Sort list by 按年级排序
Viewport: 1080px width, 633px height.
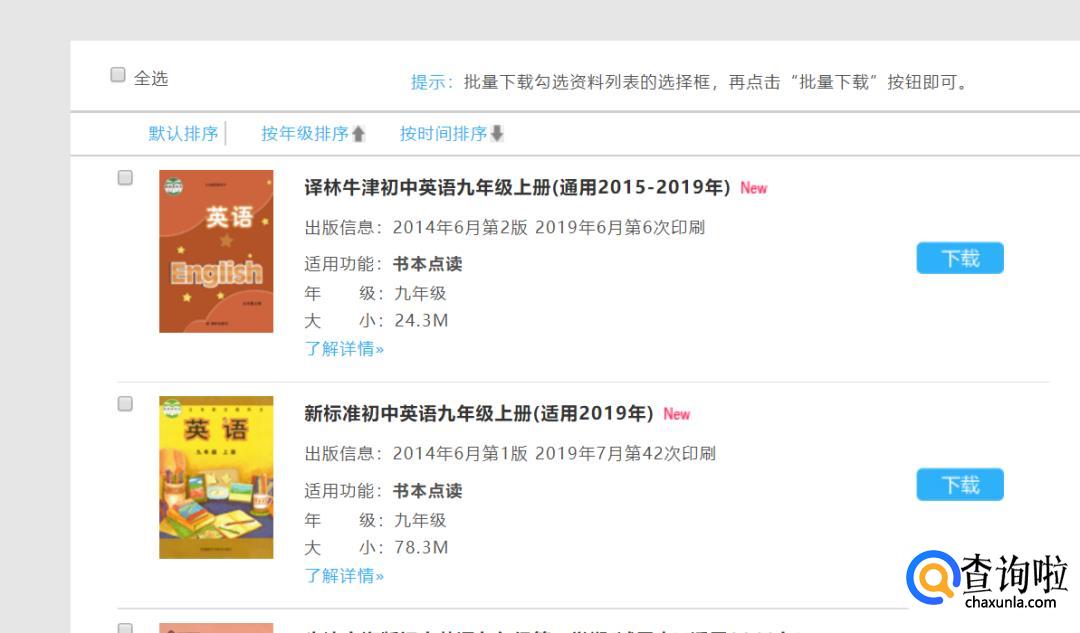(x=304, y=134)
